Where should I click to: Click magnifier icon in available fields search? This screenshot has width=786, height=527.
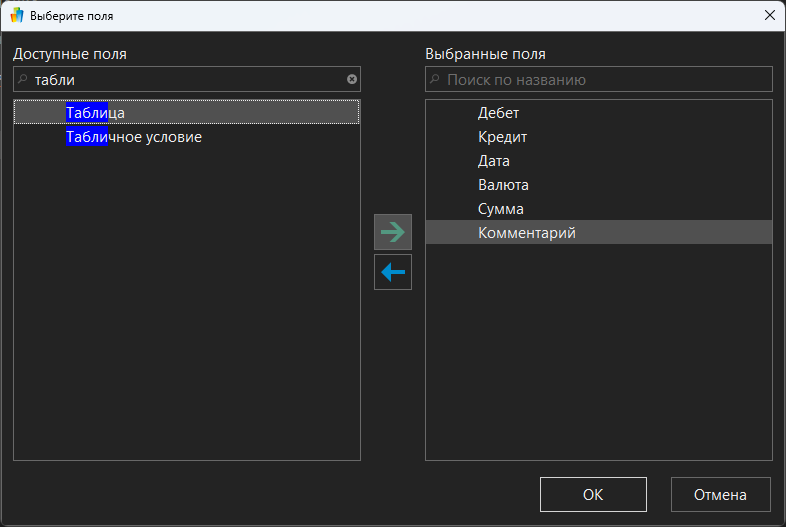click(x=22, y=79)
